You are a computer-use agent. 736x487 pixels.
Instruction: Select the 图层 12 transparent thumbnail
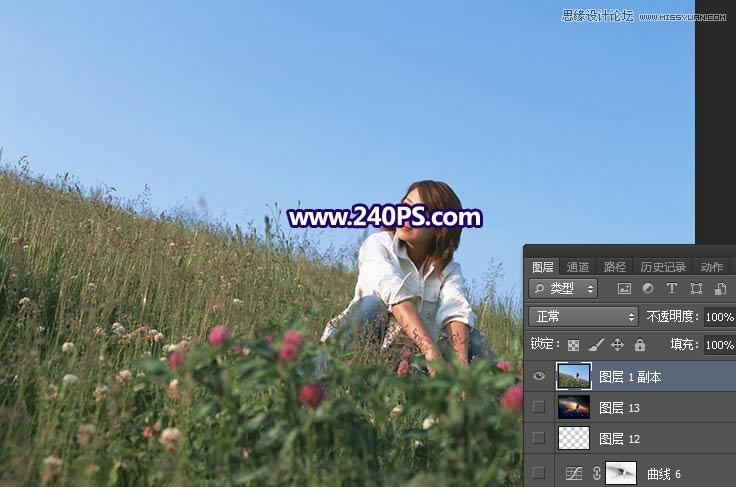[574, 438]
